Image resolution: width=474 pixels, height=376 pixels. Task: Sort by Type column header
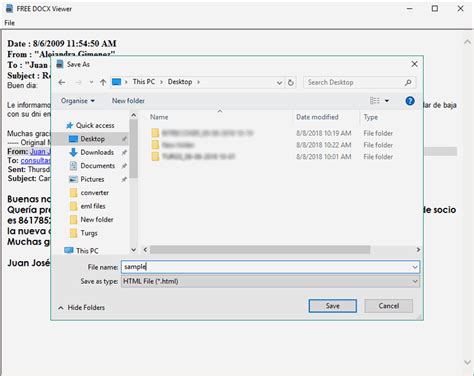(x=371, y=117)
